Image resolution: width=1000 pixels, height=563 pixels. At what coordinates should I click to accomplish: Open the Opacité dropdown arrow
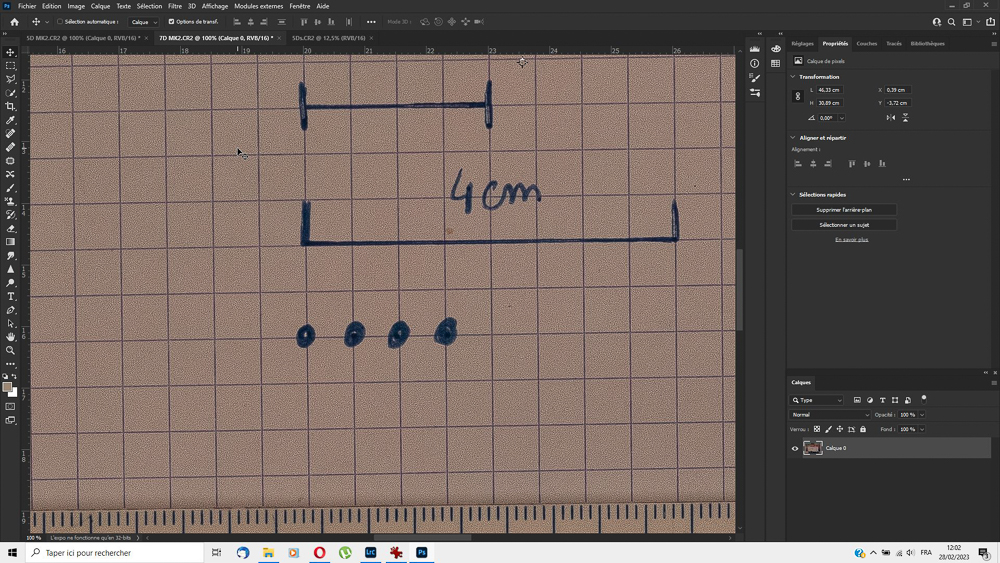922,414
